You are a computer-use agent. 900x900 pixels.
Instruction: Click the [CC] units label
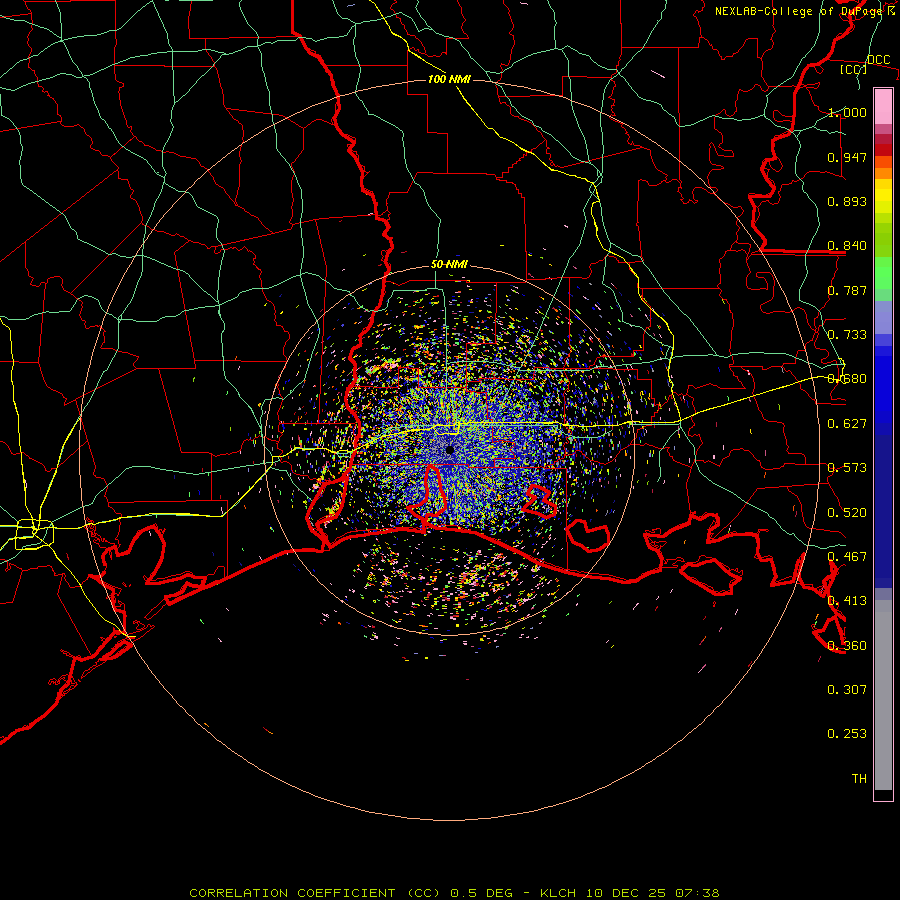854,69
